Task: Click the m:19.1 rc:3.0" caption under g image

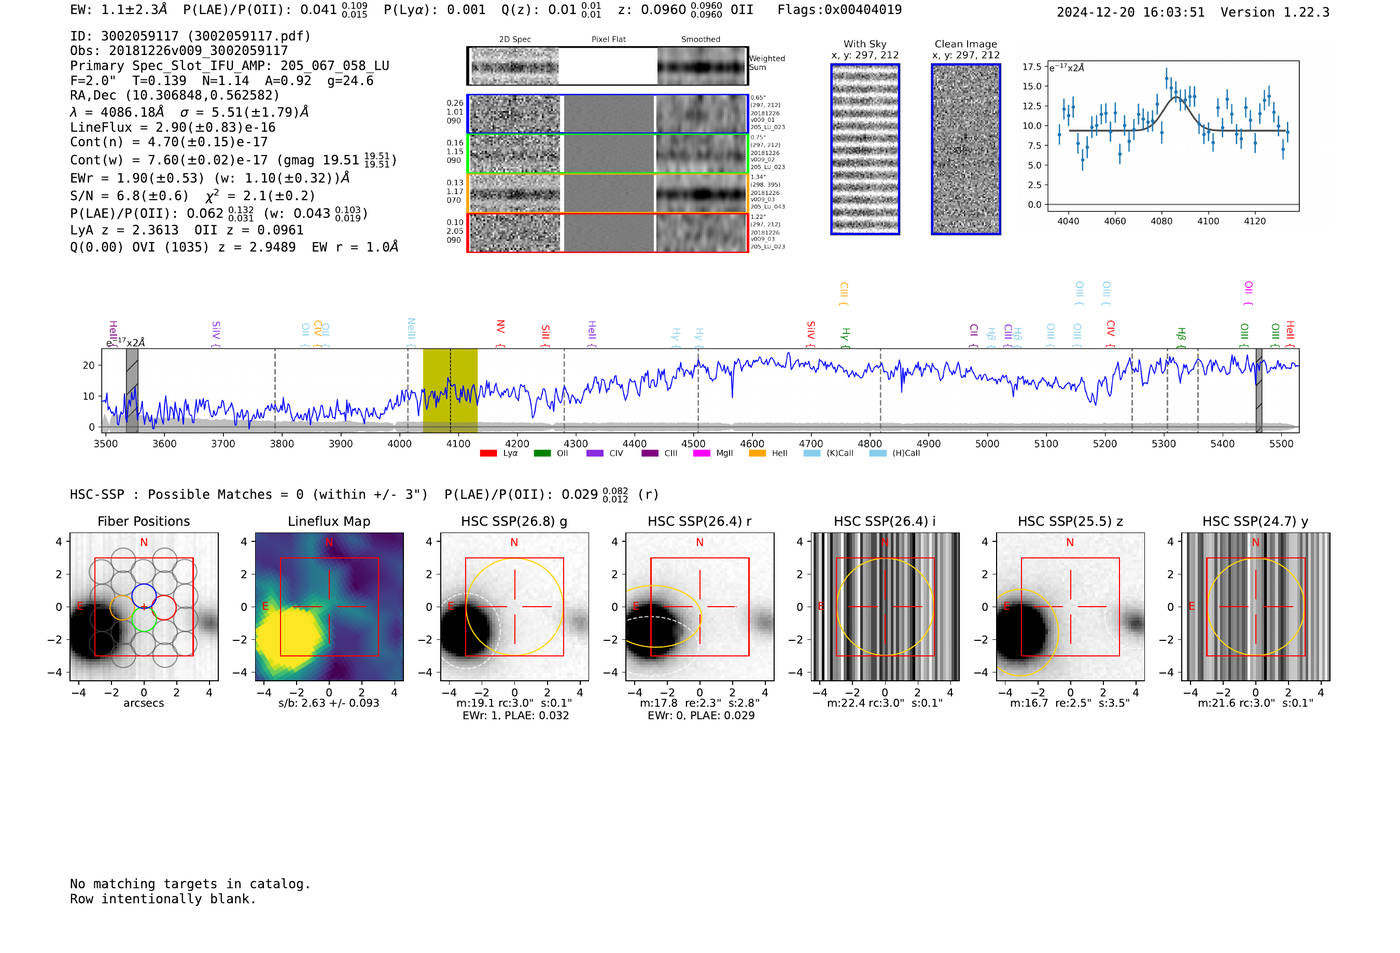Action: click(x=515, y=703)
